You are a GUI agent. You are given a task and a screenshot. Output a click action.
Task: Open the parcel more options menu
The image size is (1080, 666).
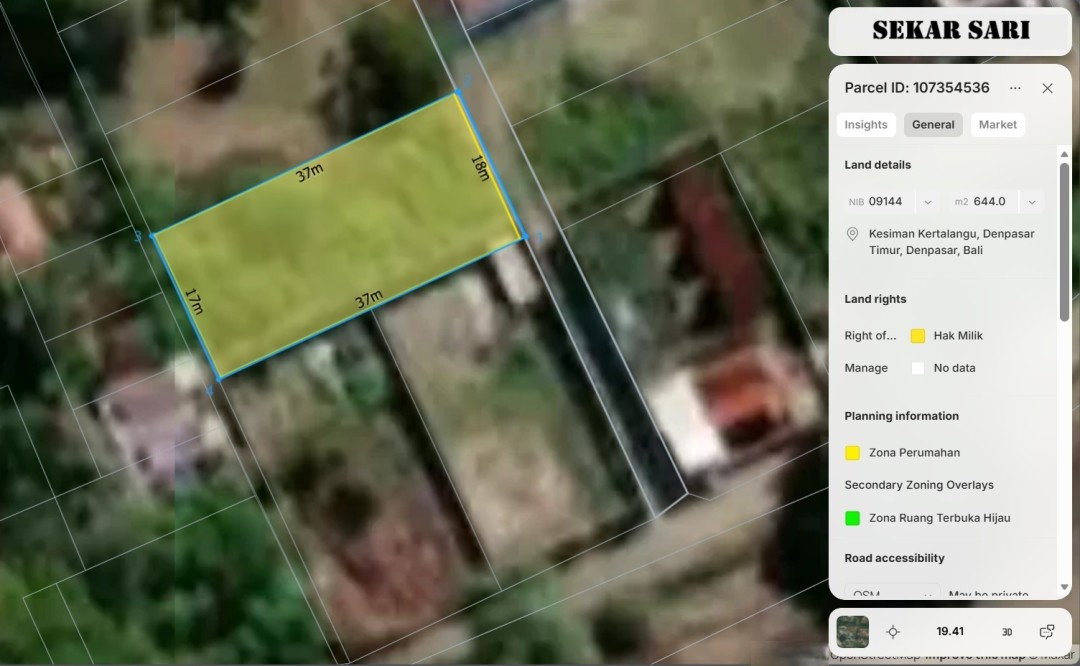click(x=1015, y=88)
